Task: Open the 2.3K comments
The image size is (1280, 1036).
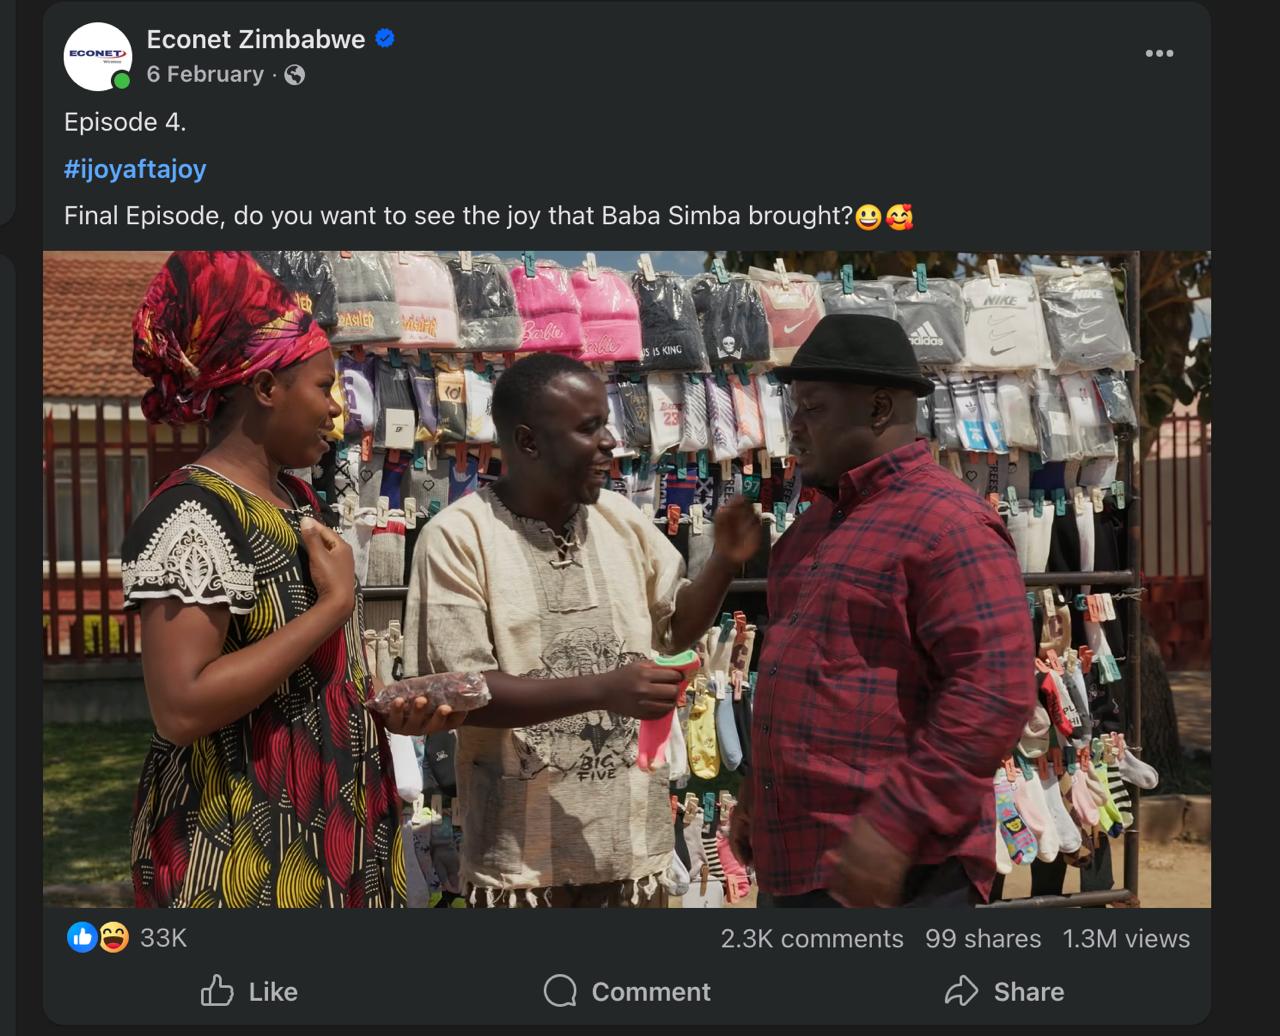Action: [x=812, y=939]
